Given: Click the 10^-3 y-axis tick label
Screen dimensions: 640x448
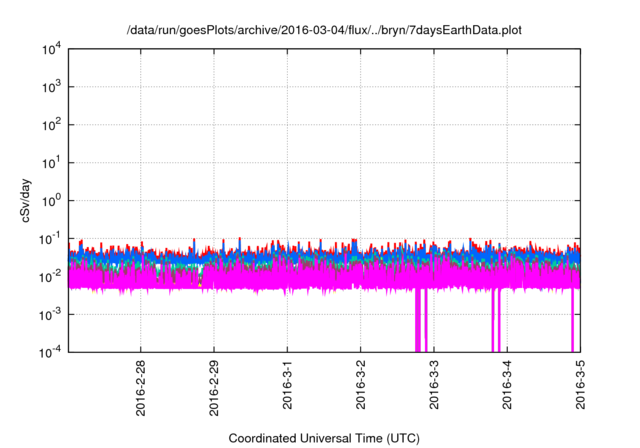Looking at the screenshot, I should coord(50,315).
